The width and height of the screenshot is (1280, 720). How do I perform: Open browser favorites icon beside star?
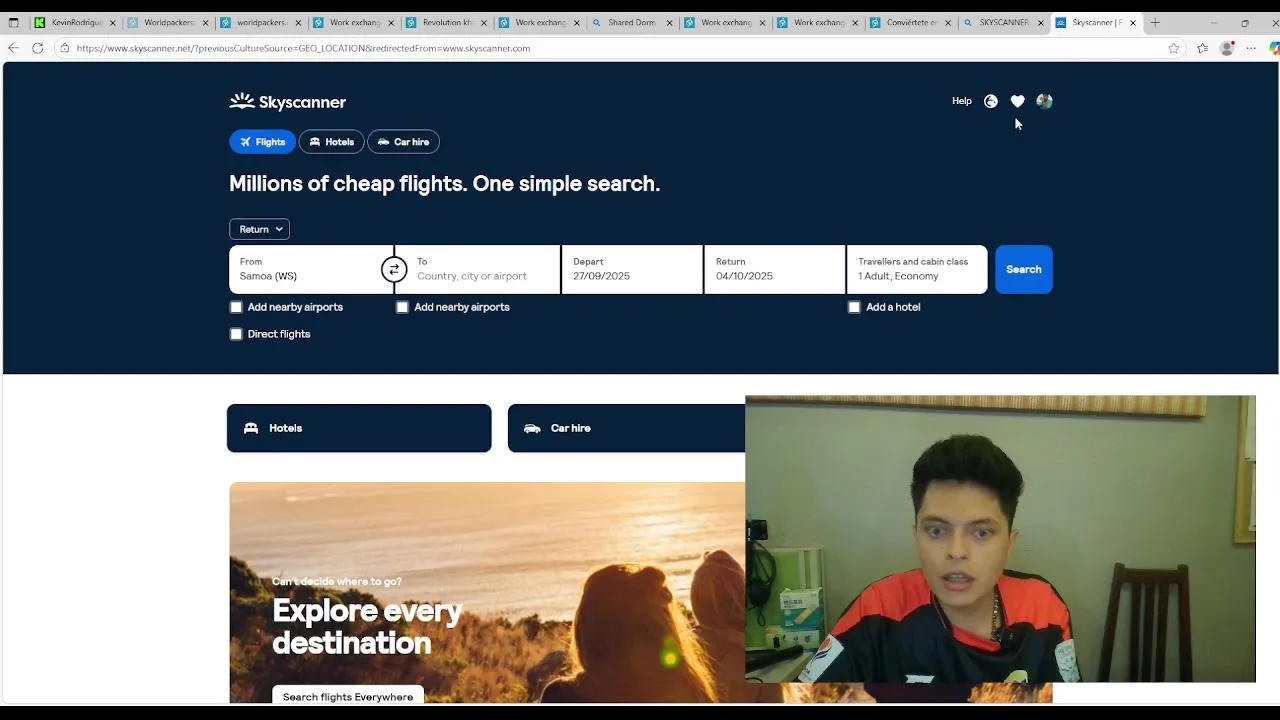(x=1202, y=48)
